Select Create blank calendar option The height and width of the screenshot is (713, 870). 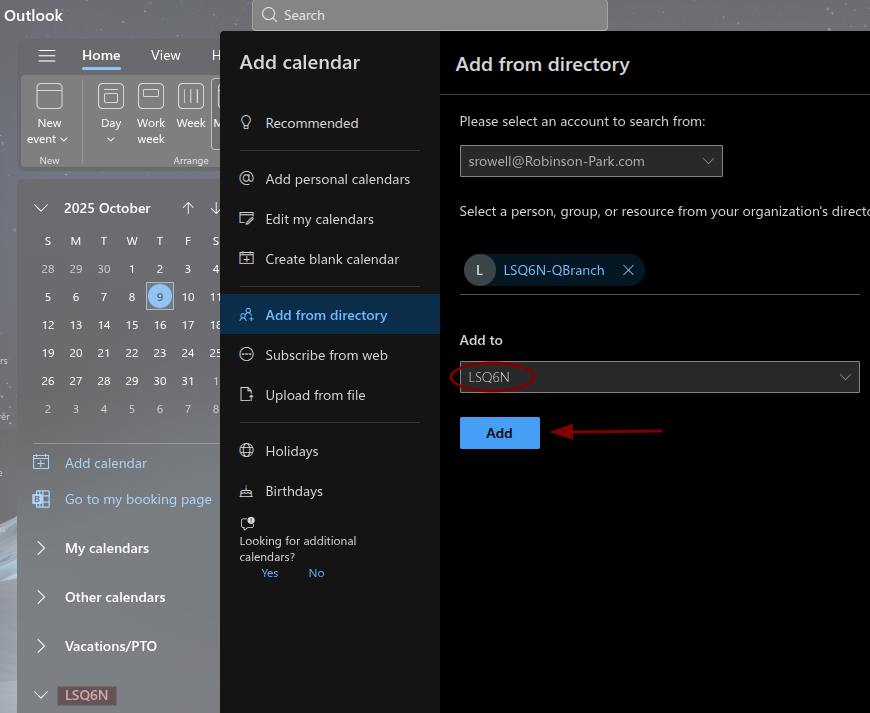[330, 259]
